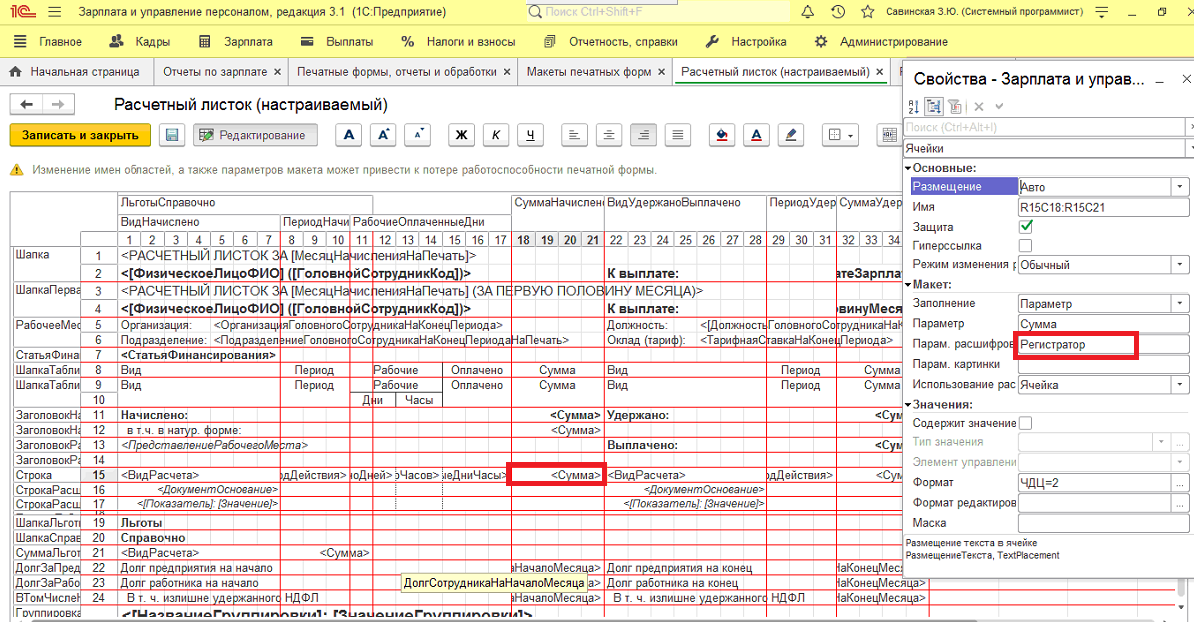Select <Сумма> cell in row 15
The height and width of the screenshot is (622, 1194).
[x=557, y=475]
